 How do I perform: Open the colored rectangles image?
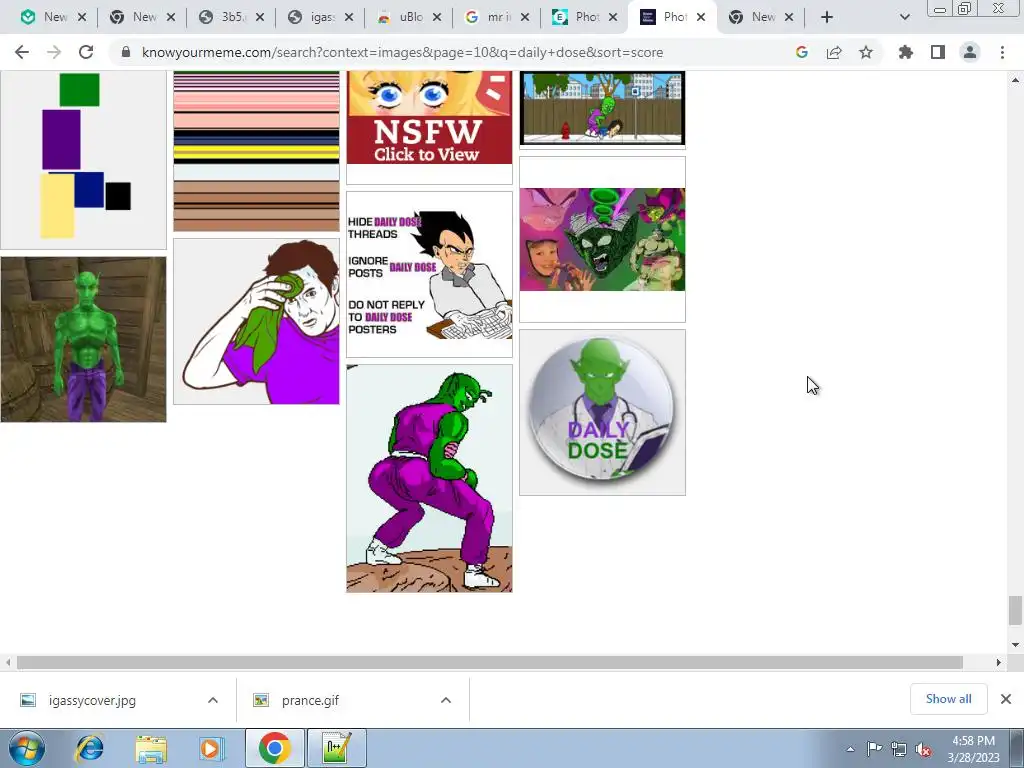tap(84, 160)
